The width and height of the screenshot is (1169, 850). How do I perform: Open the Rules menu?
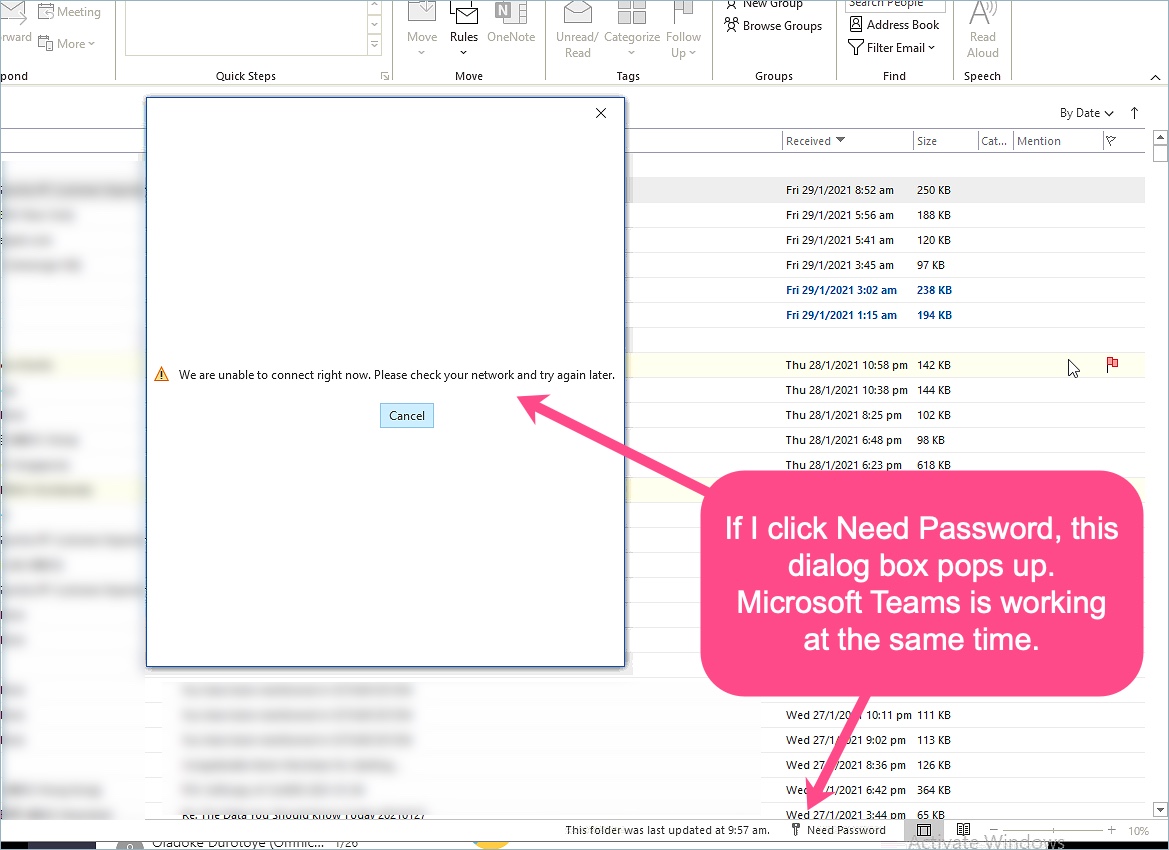(464, 30)
